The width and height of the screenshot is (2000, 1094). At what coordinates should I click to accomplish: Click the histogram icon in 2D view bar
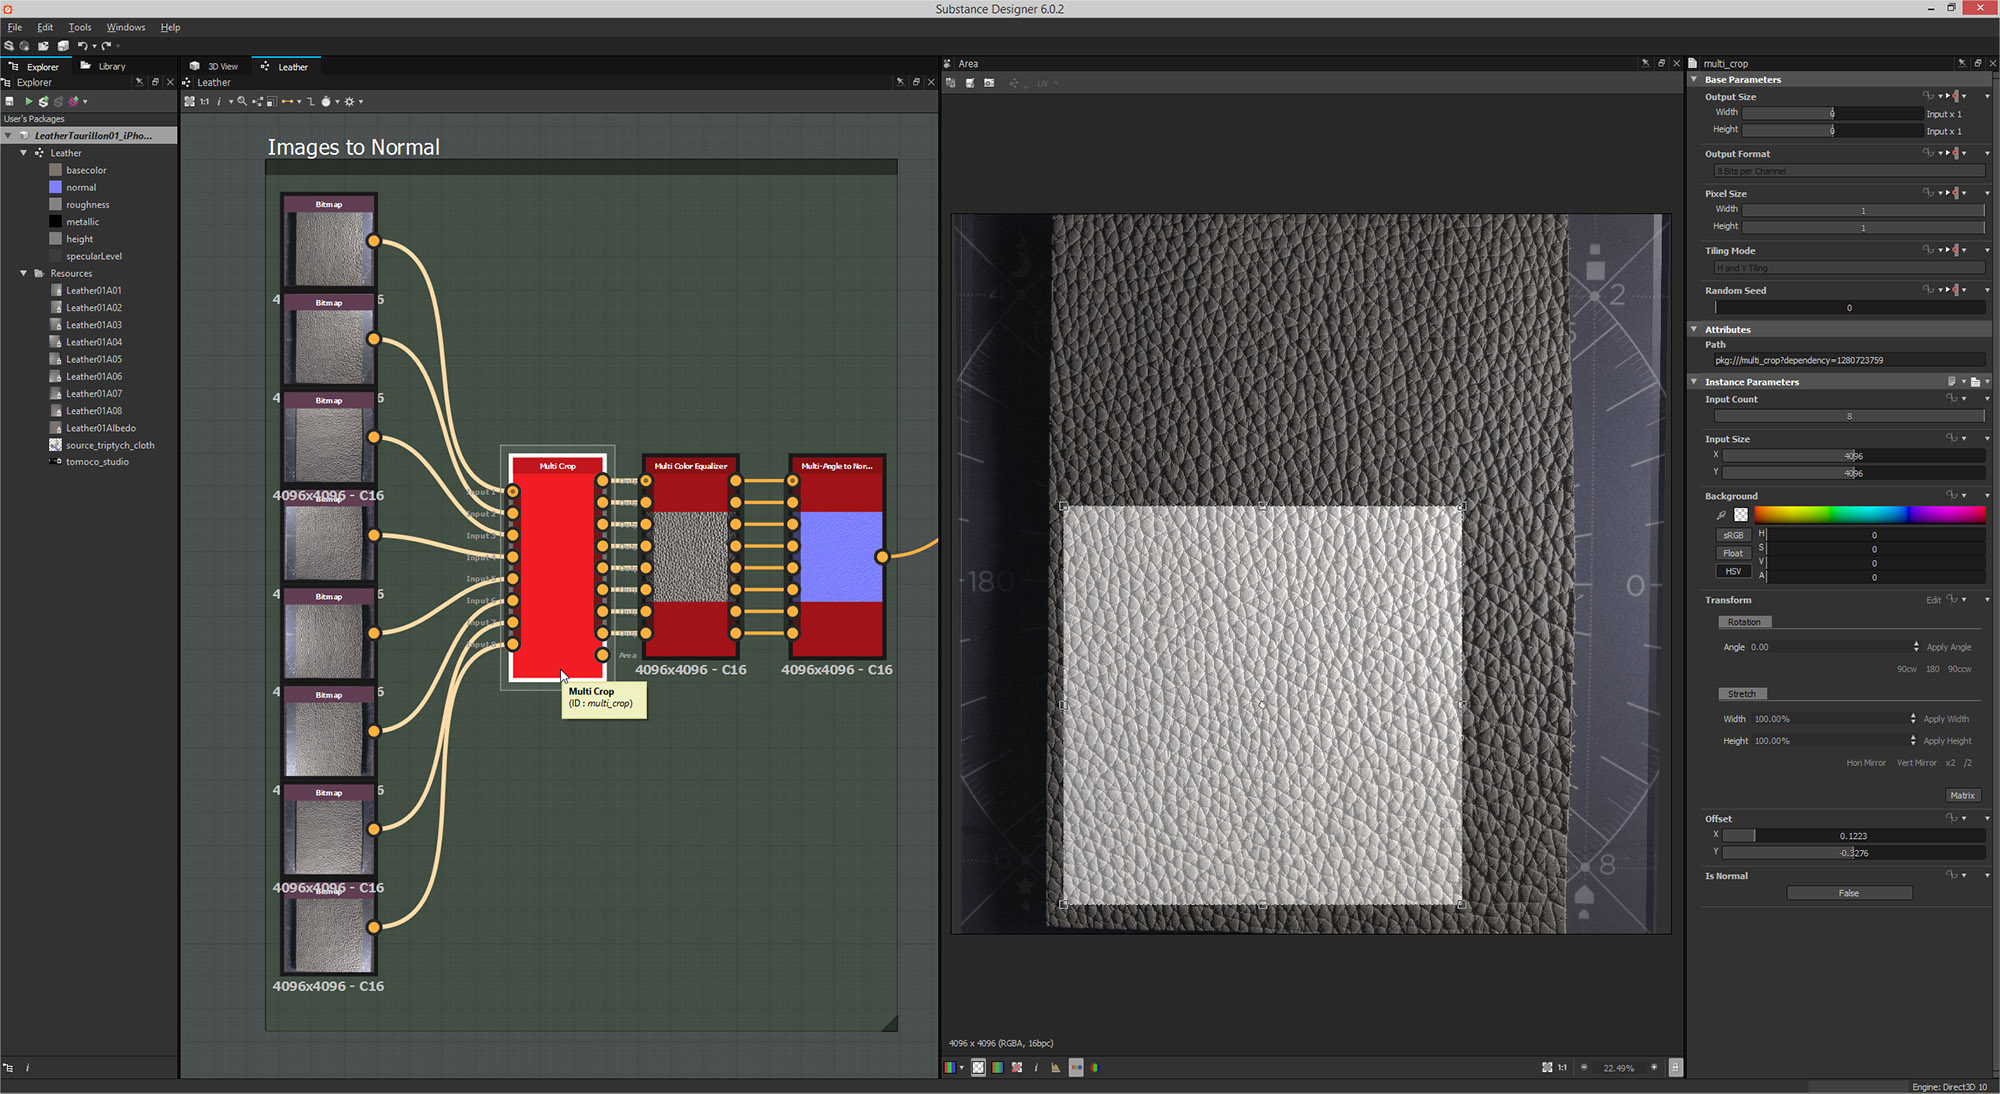click(1055, 1067)
